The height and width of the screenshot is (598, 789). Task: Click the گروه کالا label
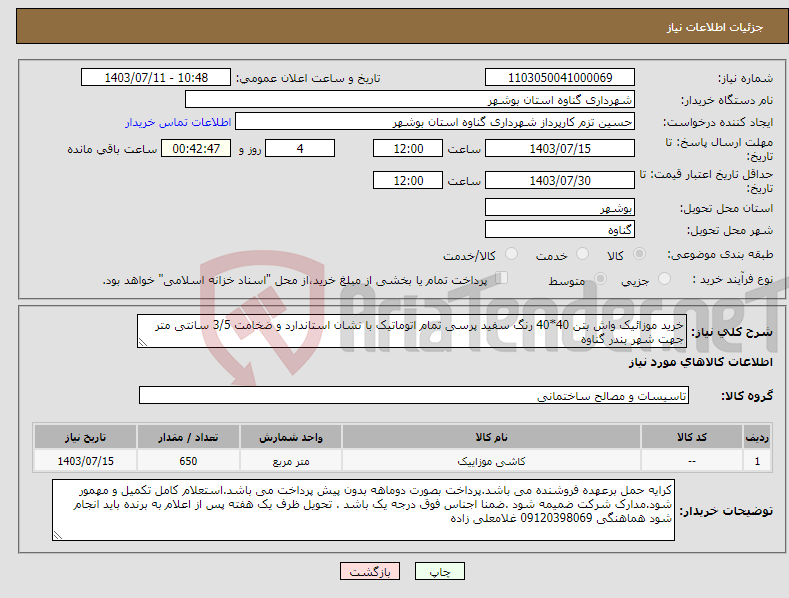tap(747, 396)
